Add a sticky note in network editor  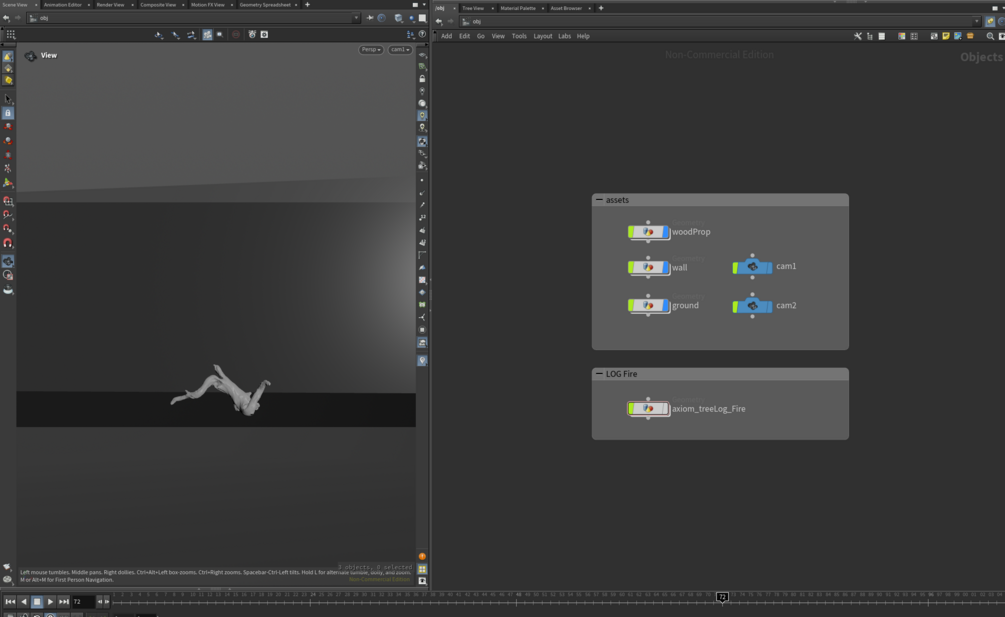tap(946, 36)
